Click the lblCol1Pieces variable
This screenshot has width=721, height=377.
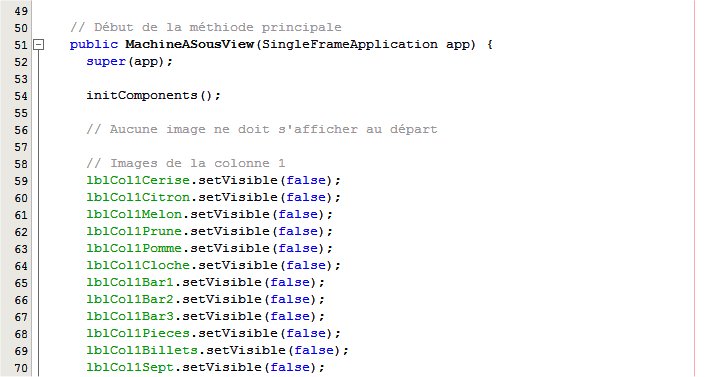138,333
